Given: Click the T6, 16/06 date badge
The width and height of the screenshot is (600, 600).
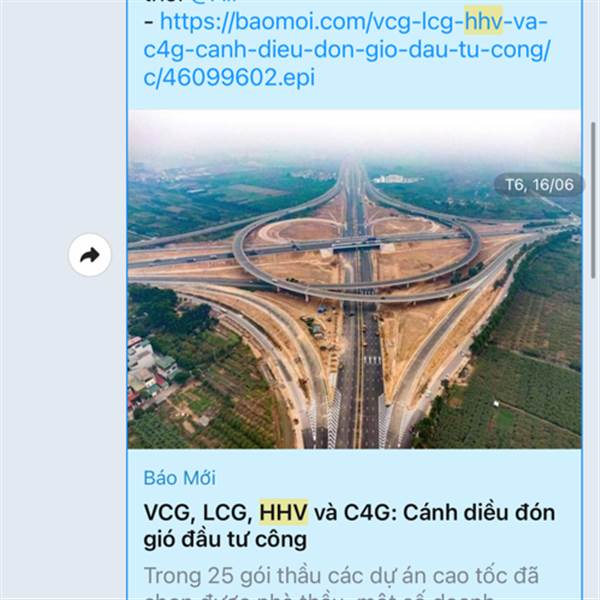Looking at the screenshot, I should 539,185.
